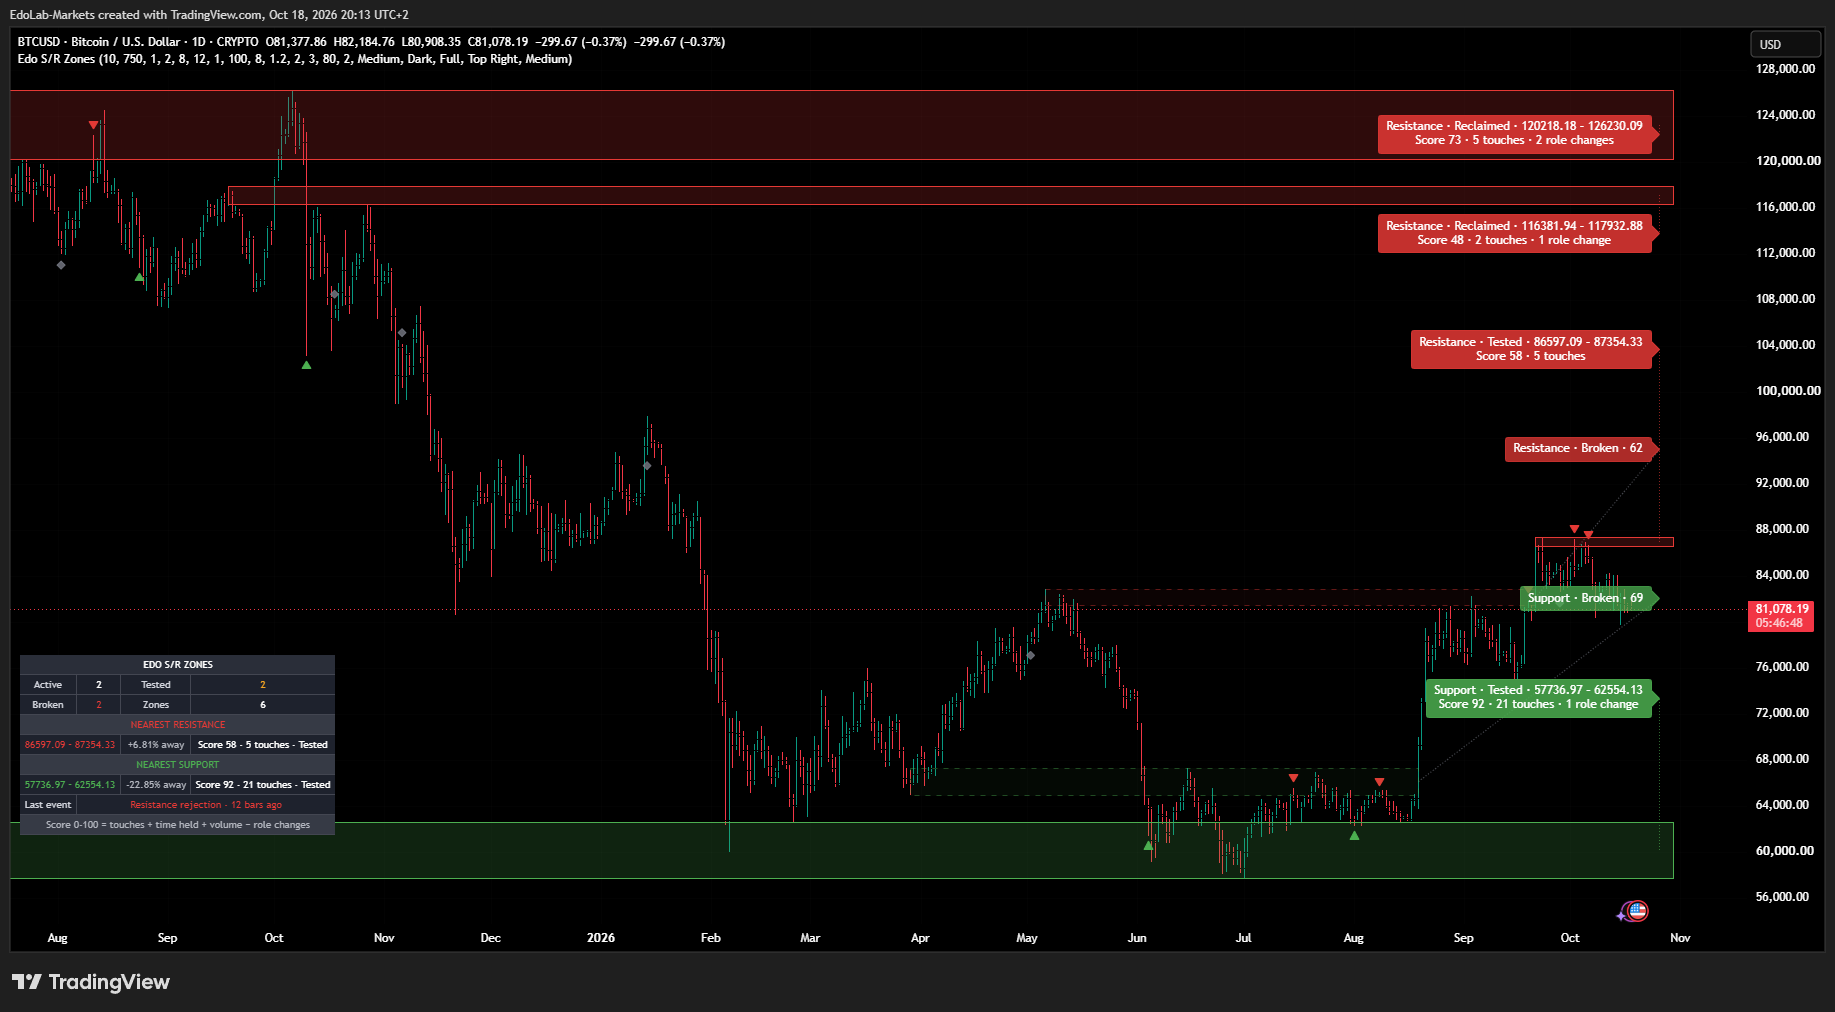Viewport: 1835px width, 1012px height.
Task: Select the gray diamond near January 2026 peak
Action: [x=647, y=466]
